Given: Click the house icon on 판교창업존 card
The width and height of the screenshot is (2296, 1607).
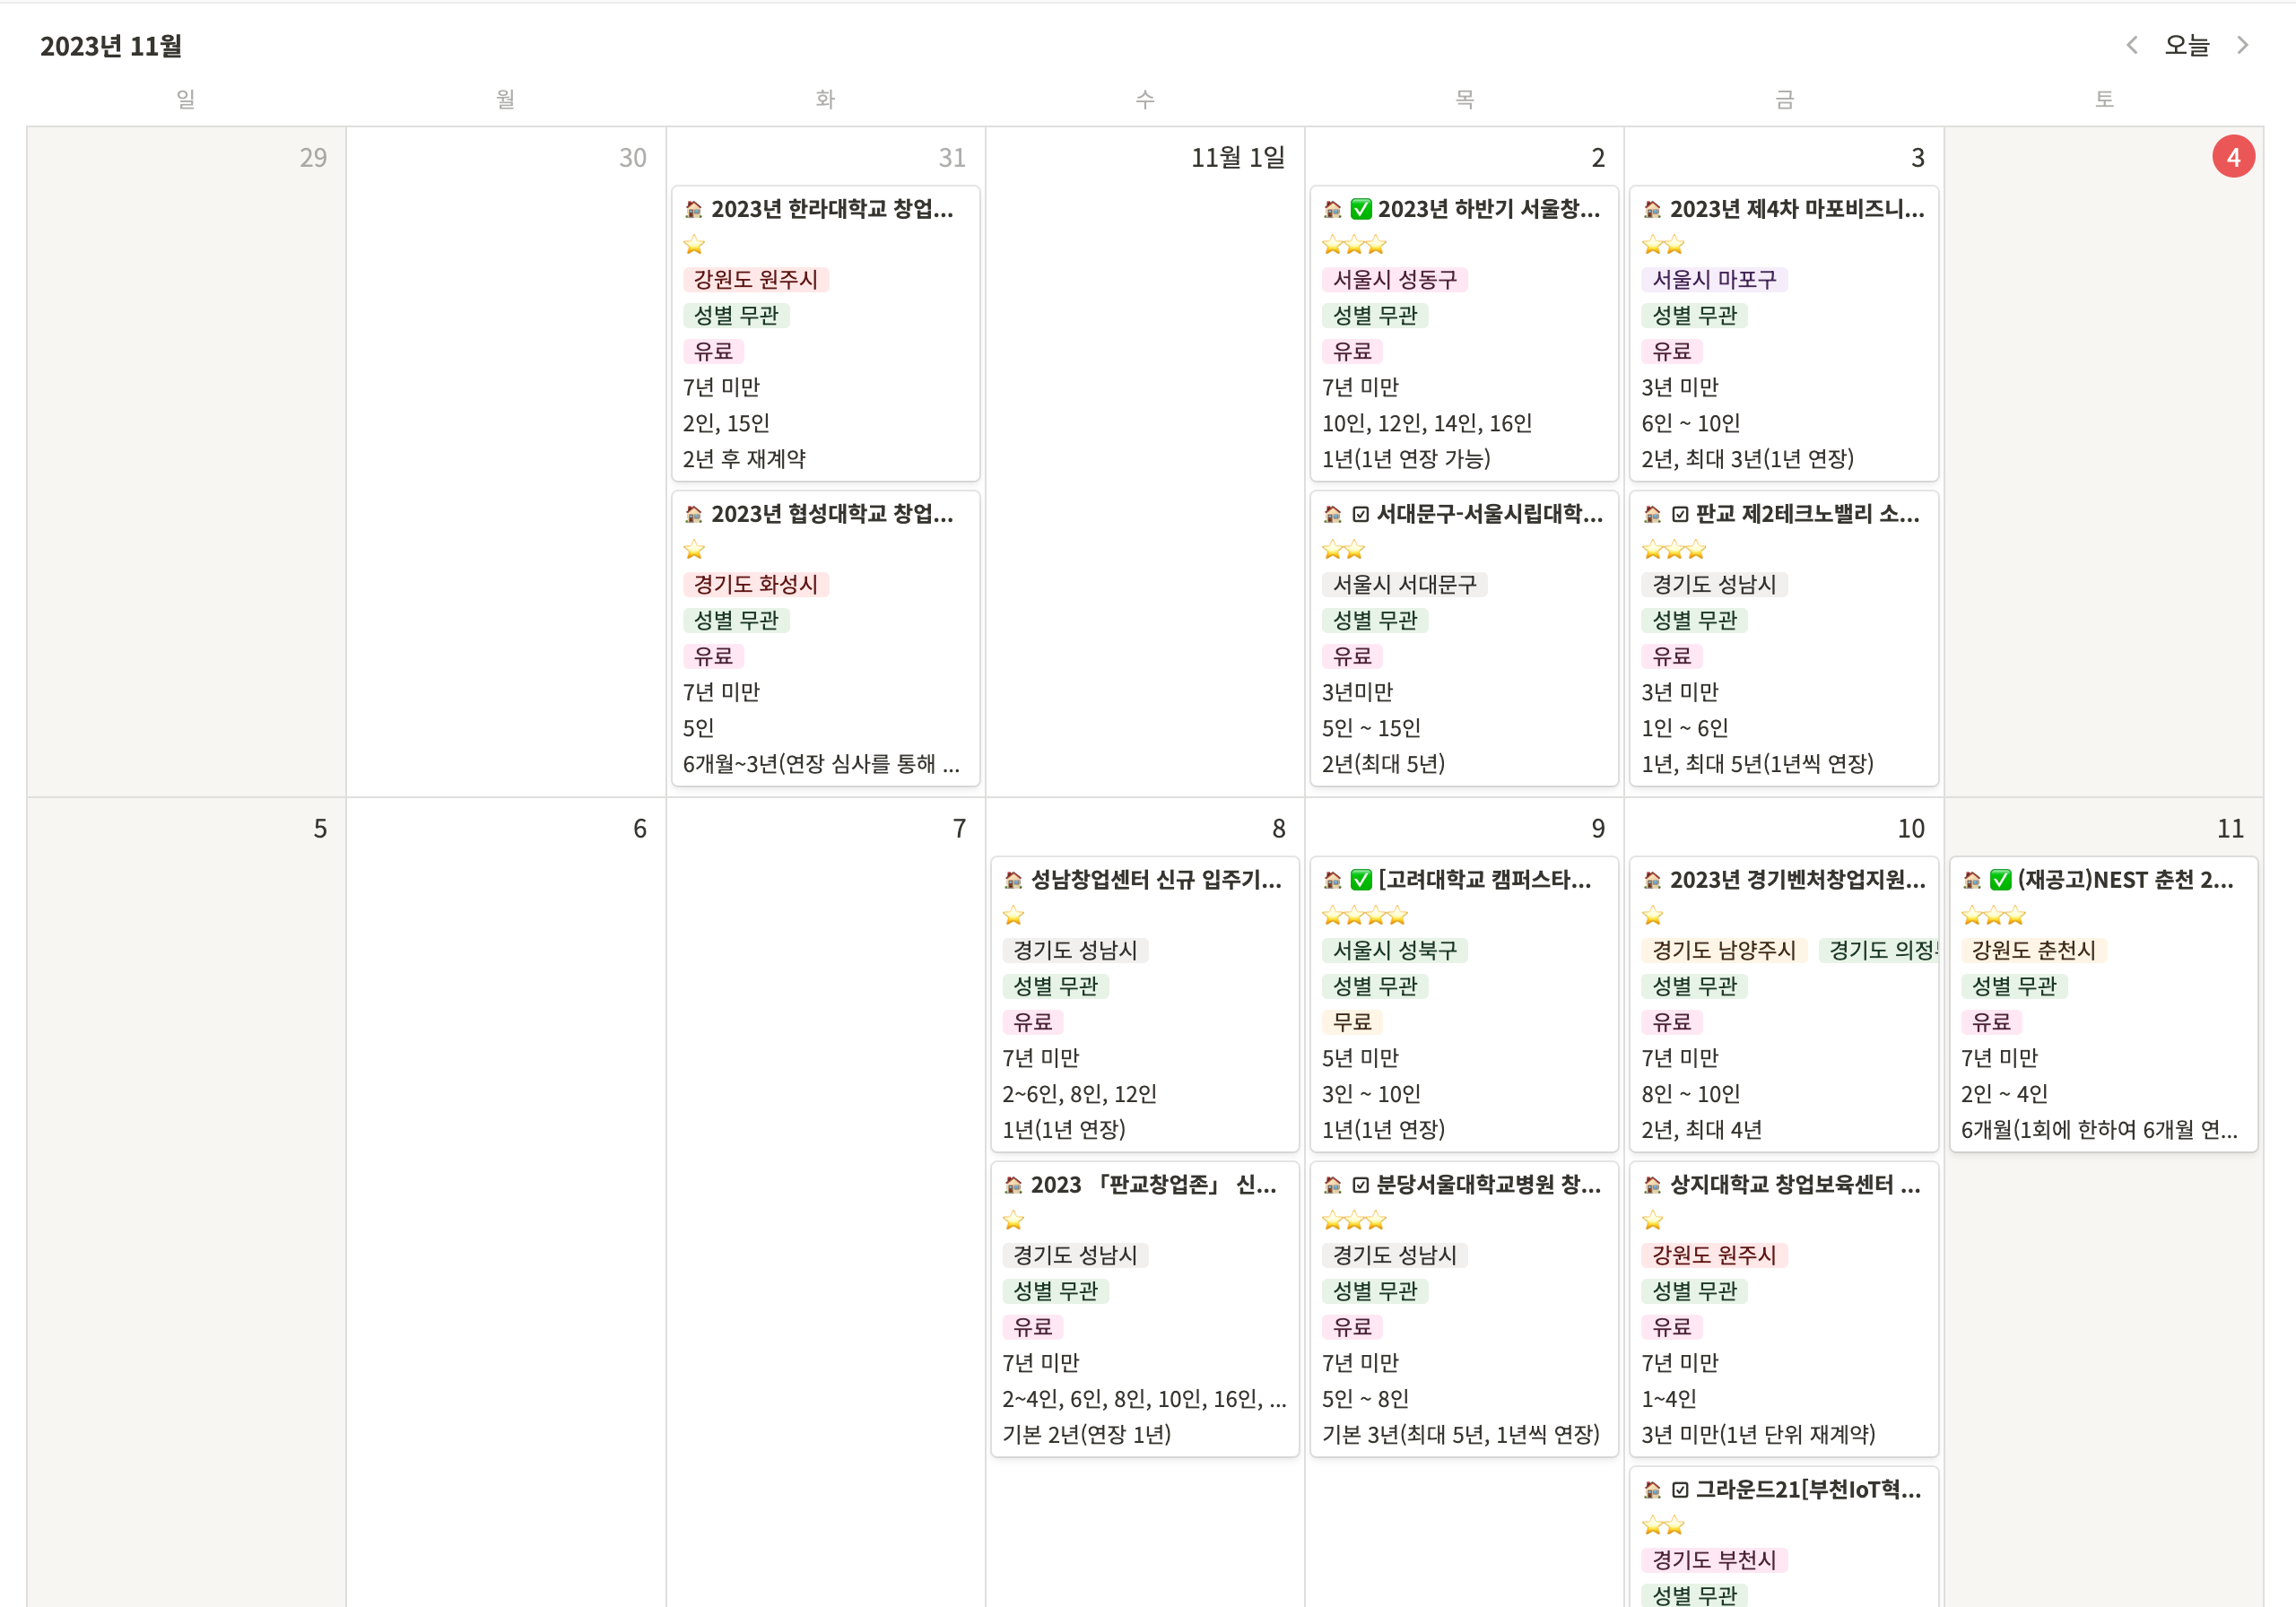Looking at the screenshot, I should [x=1013, y=1185].
